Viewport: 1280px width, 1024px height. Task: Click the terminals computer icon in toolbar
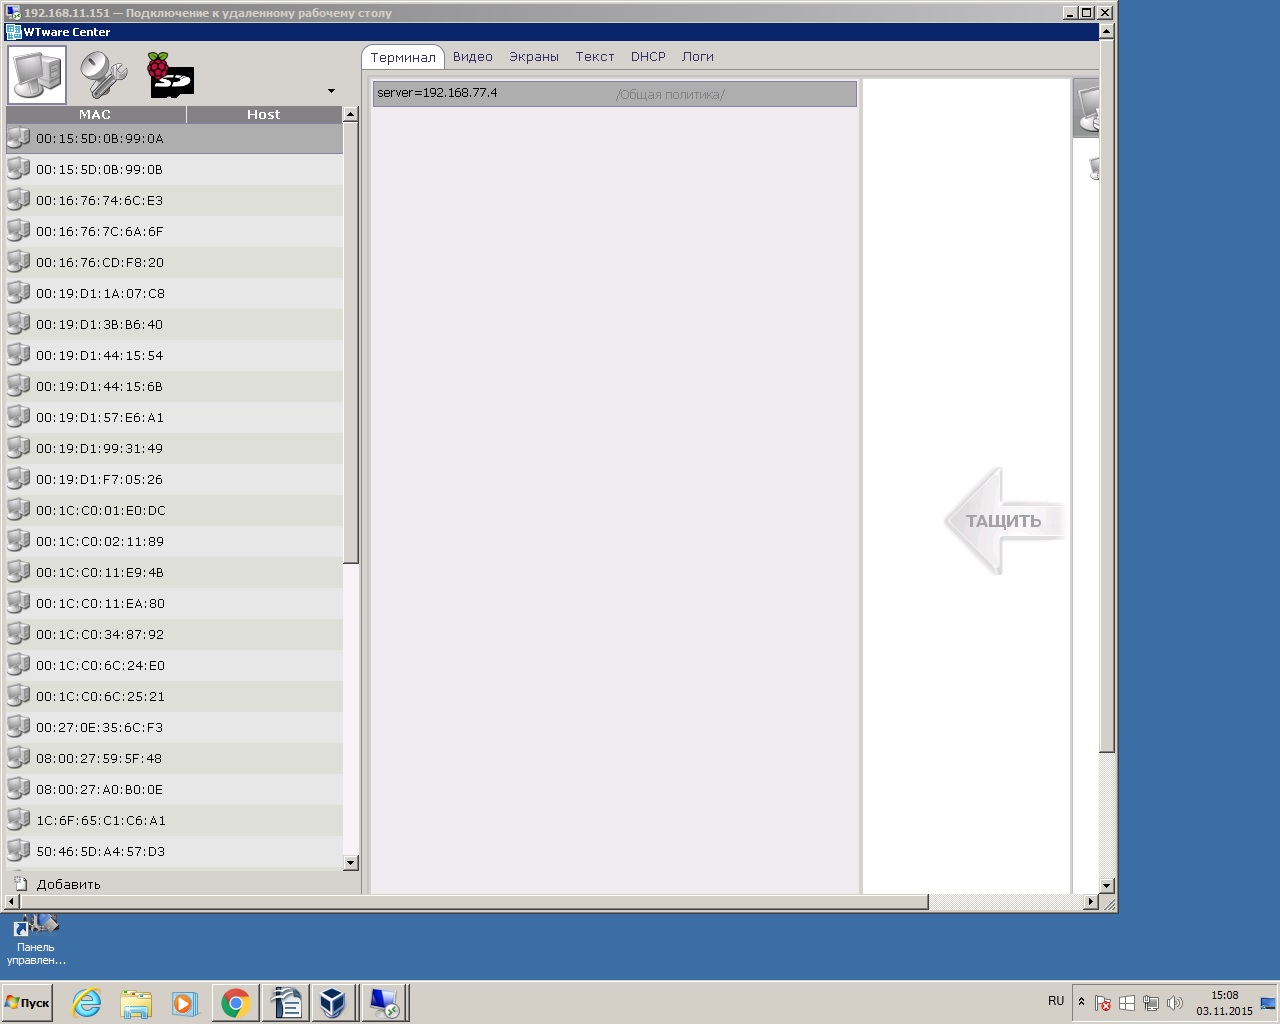[37, 75]
